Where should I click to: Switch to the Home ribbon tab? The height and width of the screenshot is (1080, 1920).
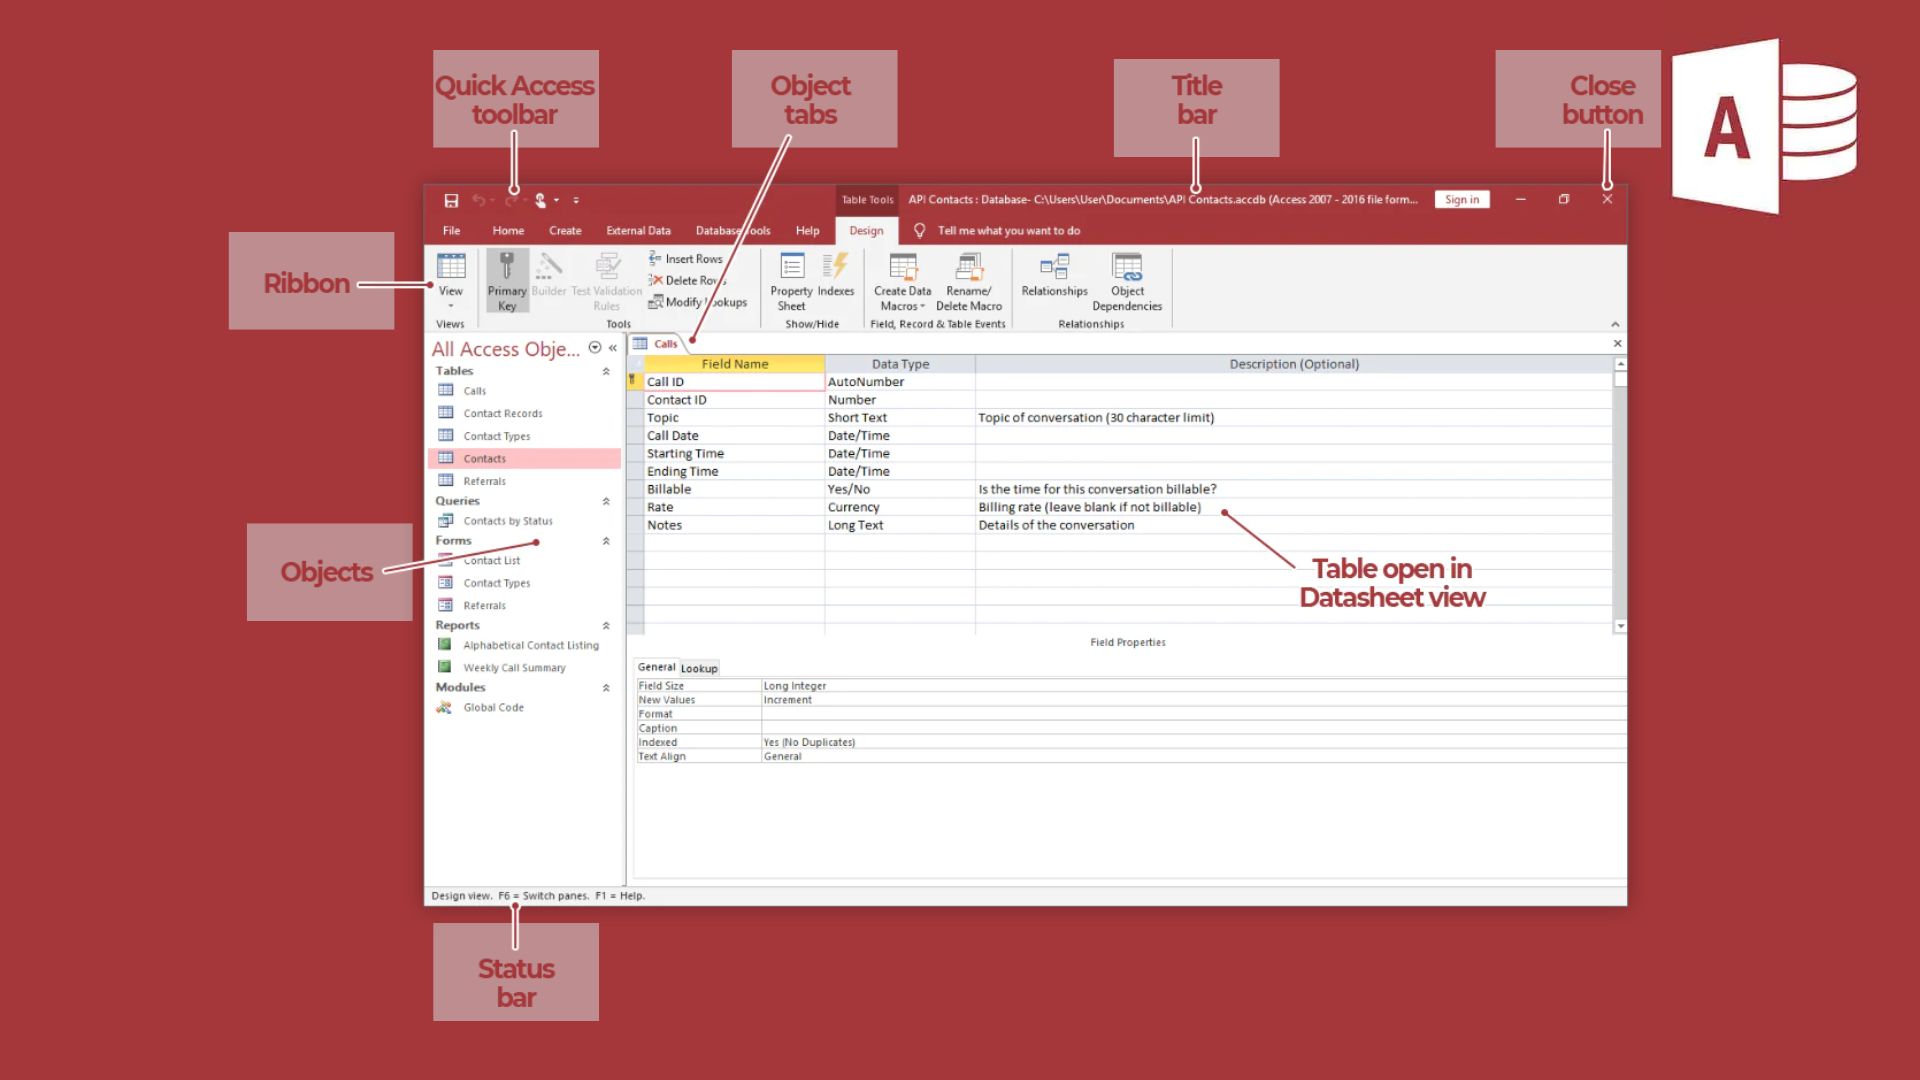point(508,231)
